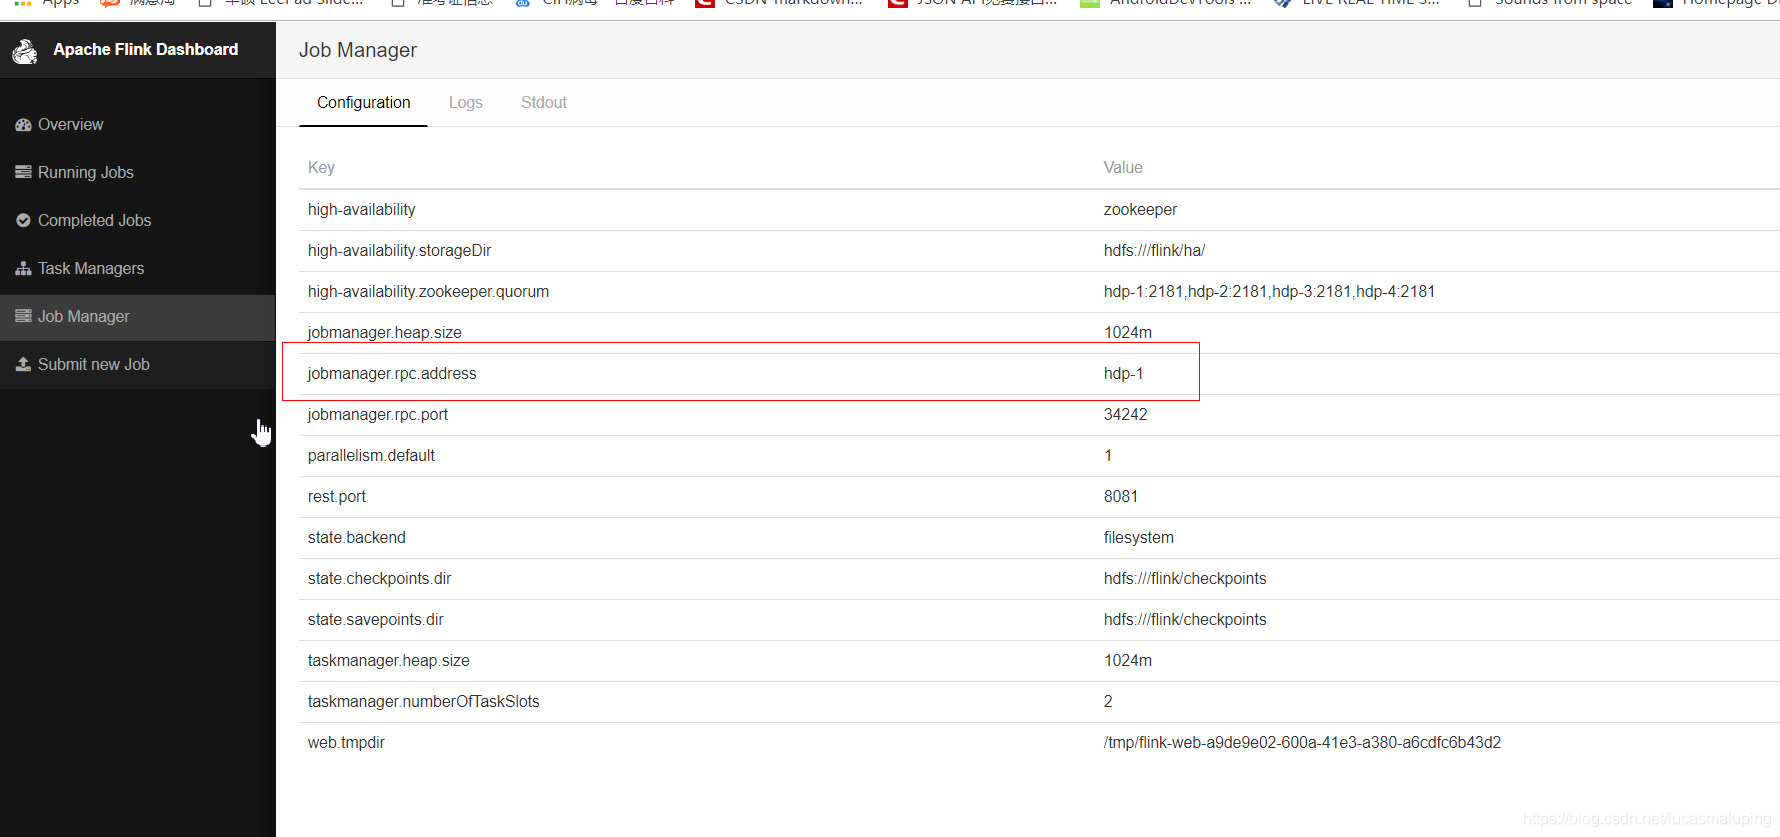The image size is (1780, 837).
Task: Click state.checkpoints.dir hdfs value
Action: (x=1185, y=578)
